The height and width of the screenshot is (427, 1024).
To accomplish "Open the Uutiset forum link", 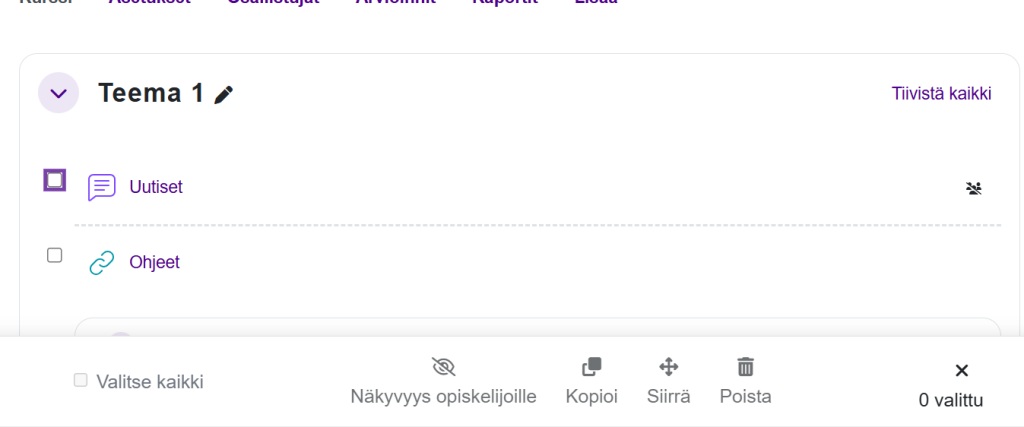I will point(156,187).
